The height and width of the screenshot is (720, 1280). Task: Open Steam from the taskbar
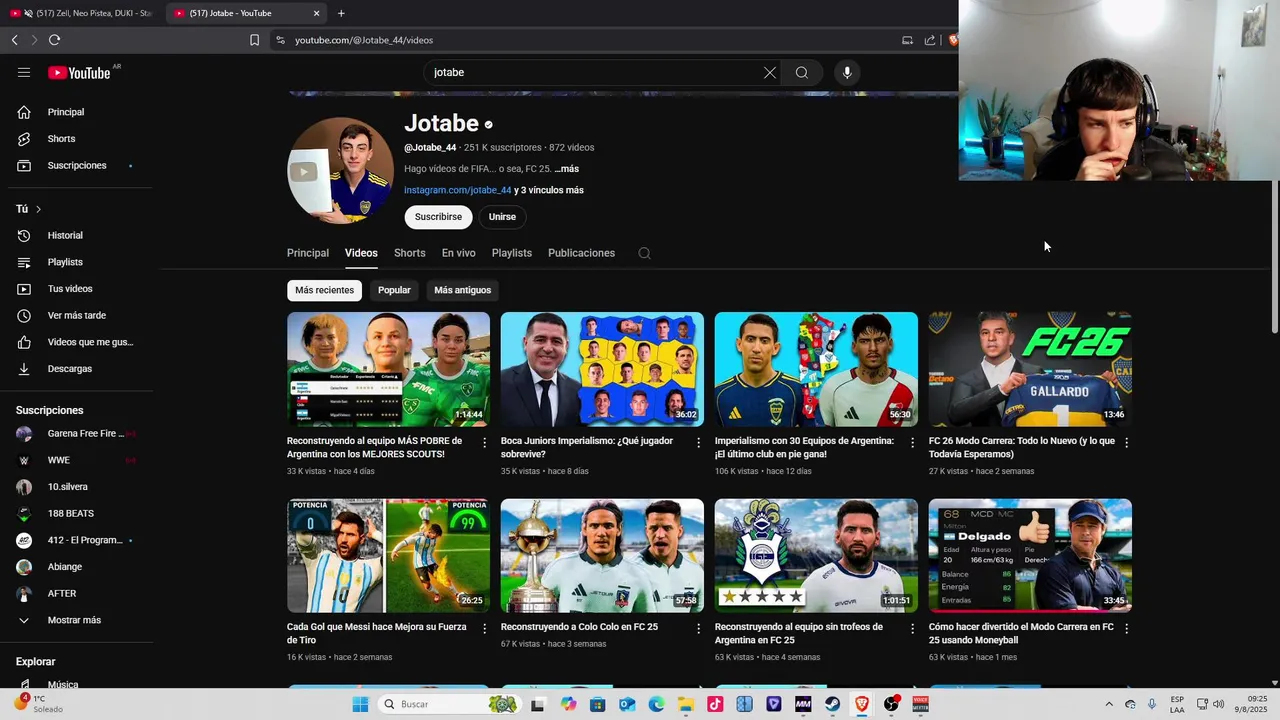tap(832, 704)
